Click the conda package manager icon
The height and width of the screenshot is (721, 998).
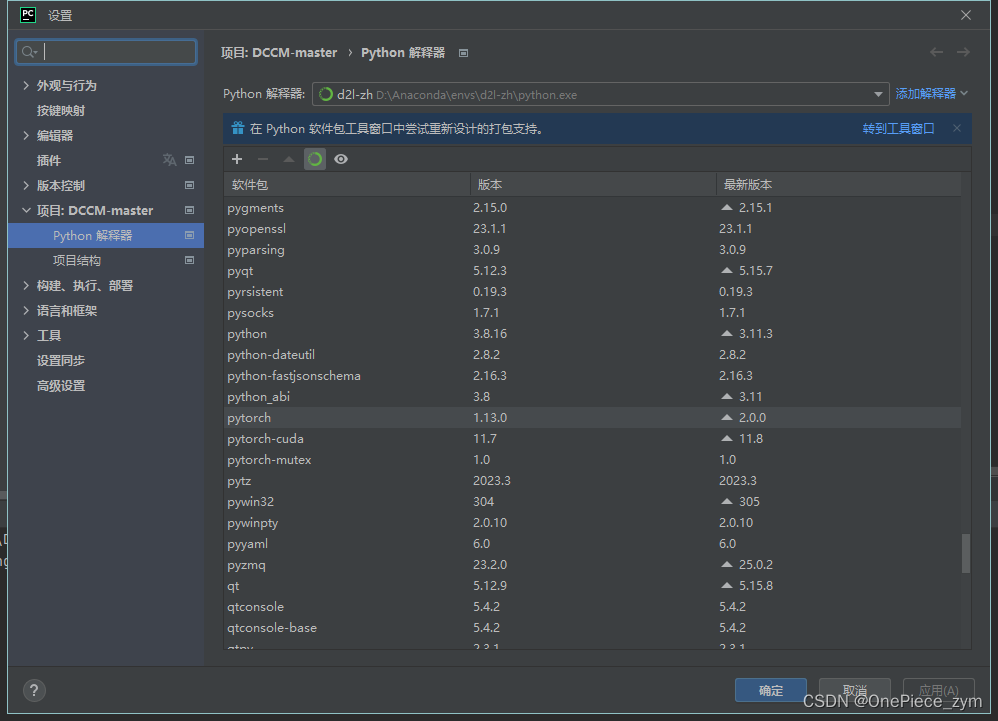click(315, 159)
